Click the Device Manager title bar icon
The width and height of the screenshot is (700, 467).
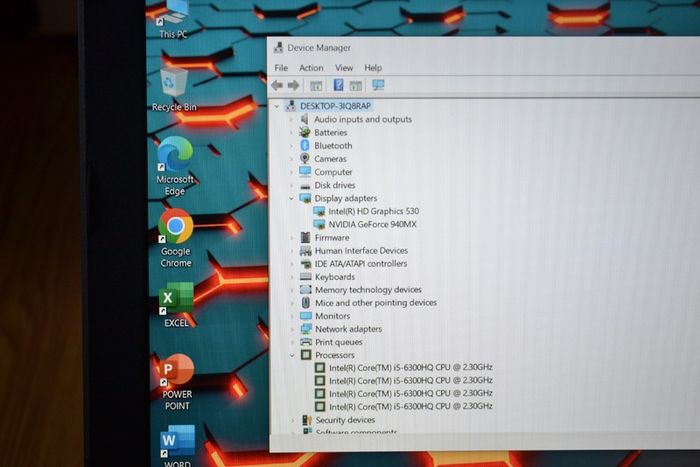point(279,47)
